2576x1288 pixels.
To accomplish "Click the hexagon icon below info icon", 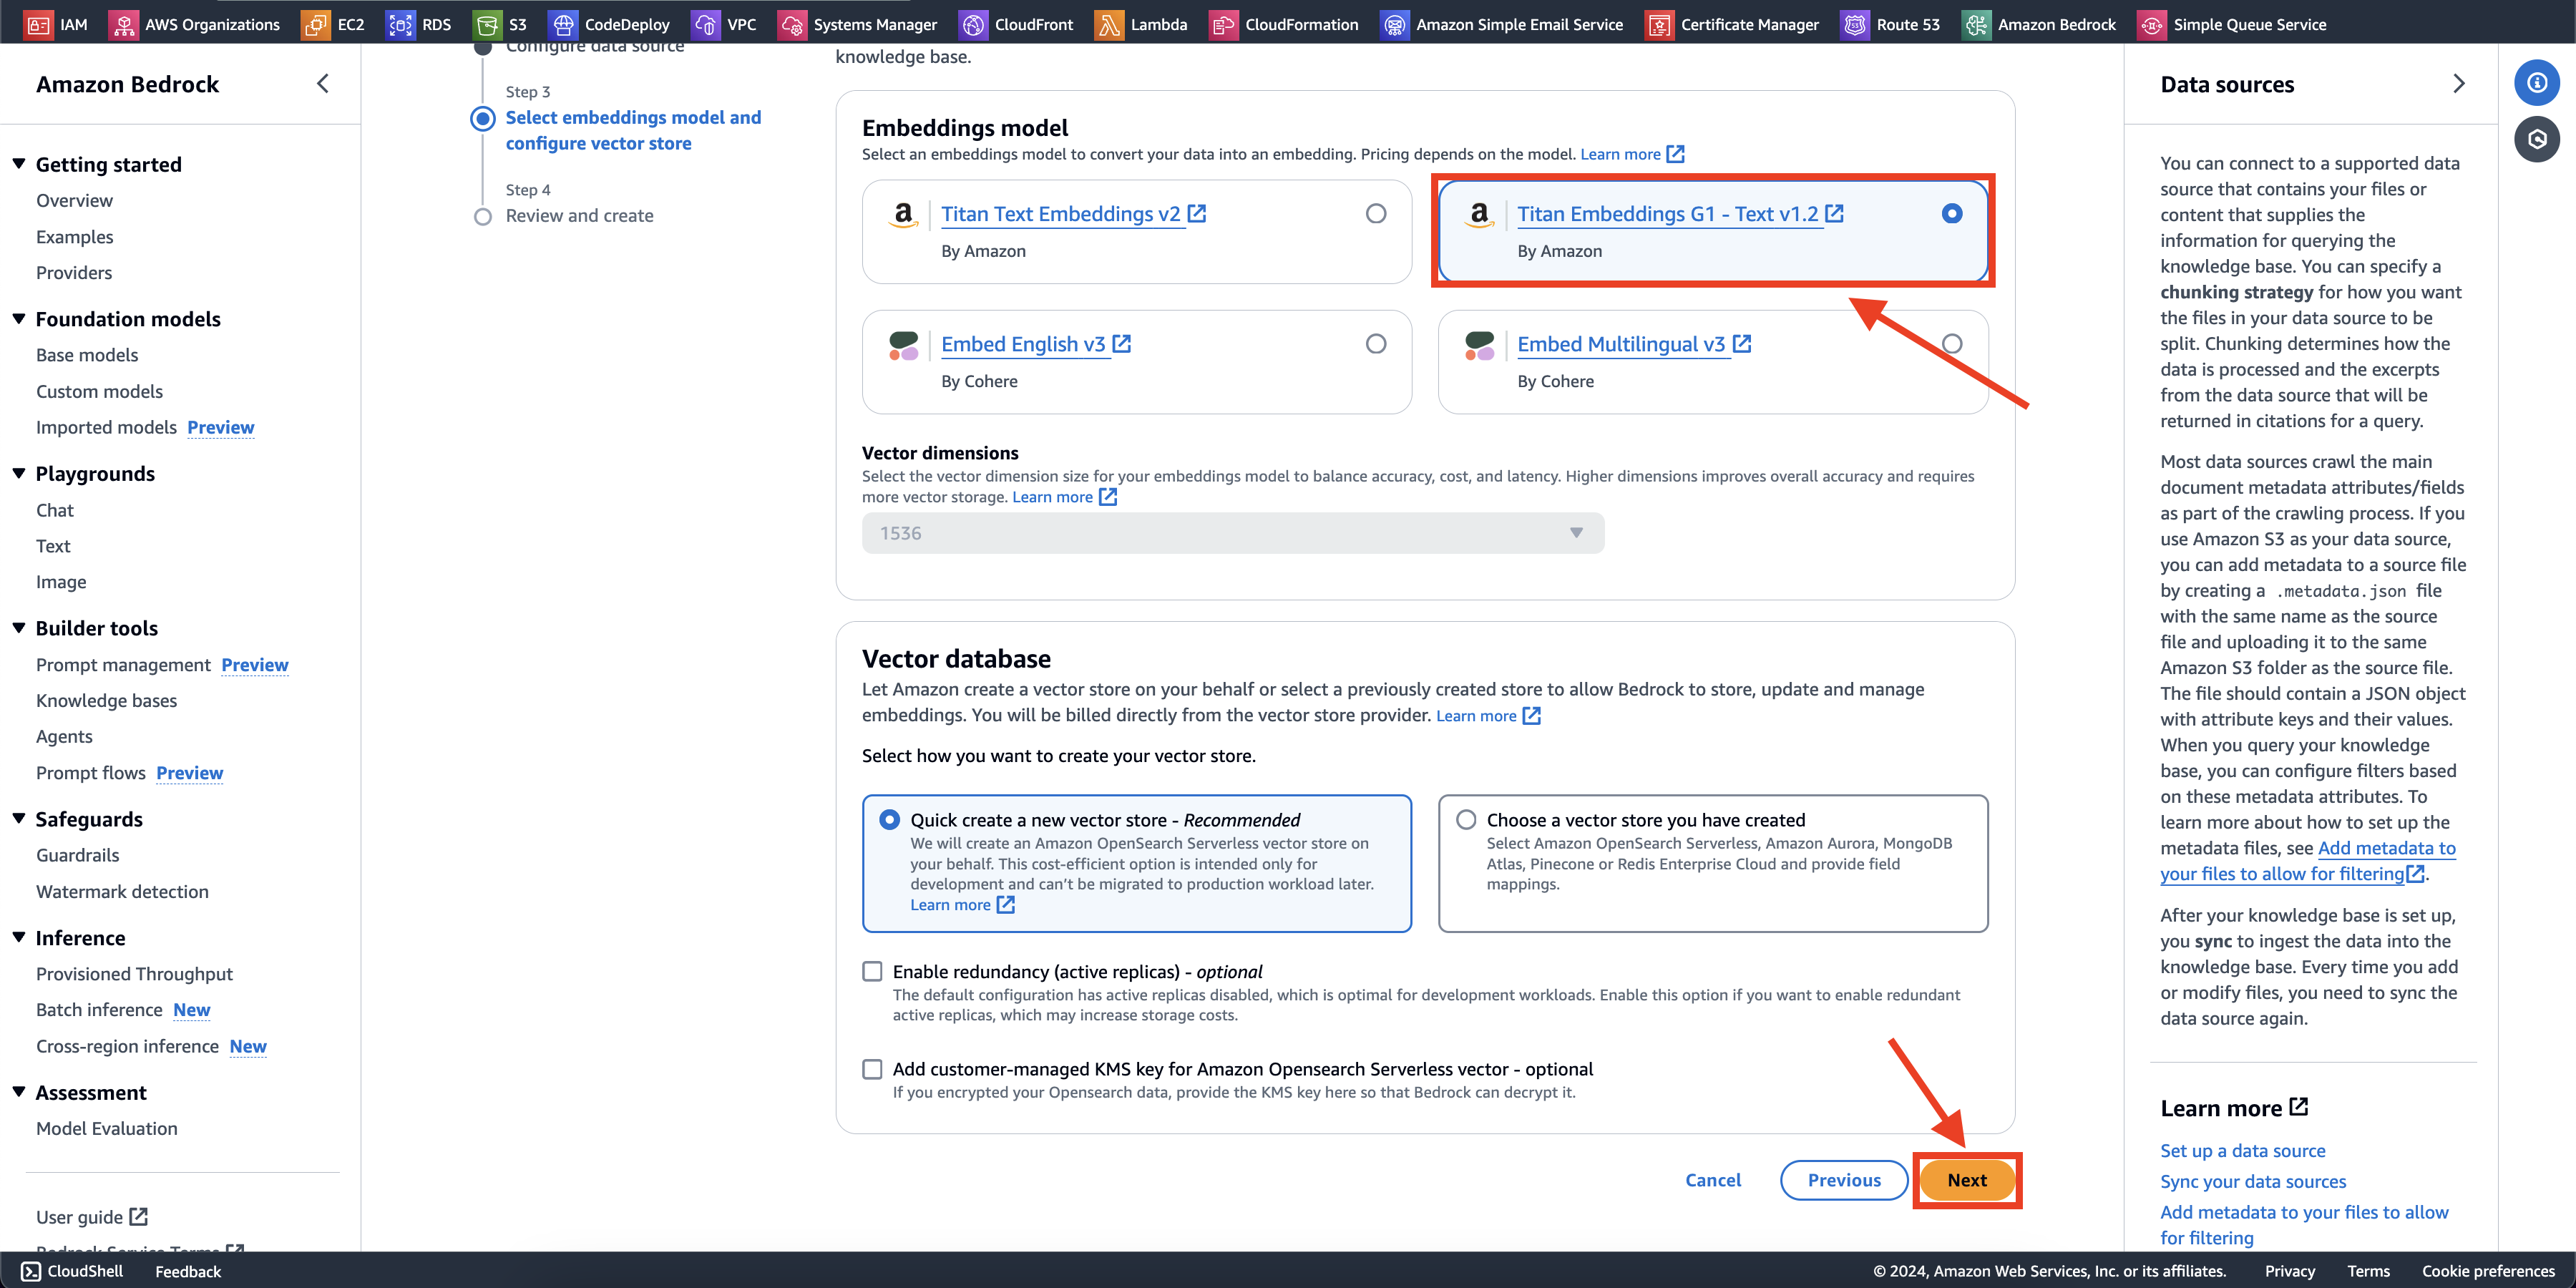I will 2537,139.
